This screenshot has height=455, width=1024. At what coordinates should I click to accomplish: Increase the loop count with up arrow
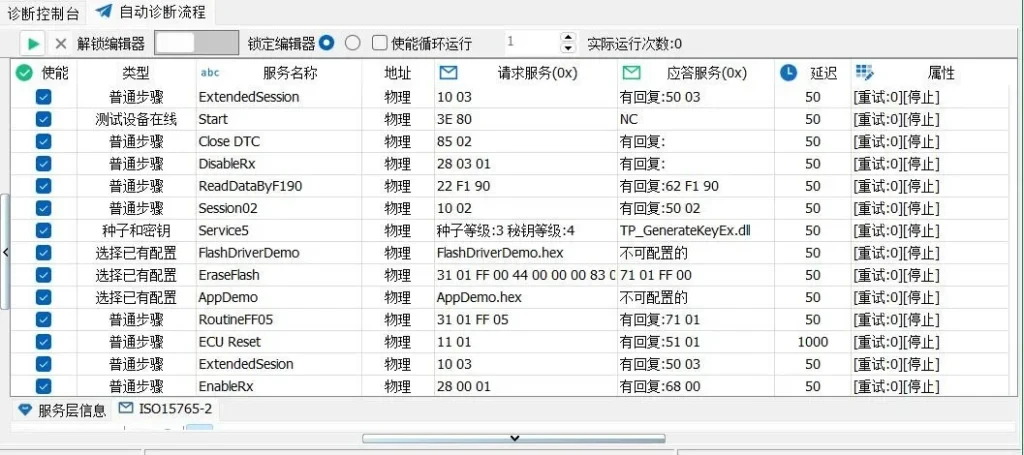click(569, 38)
